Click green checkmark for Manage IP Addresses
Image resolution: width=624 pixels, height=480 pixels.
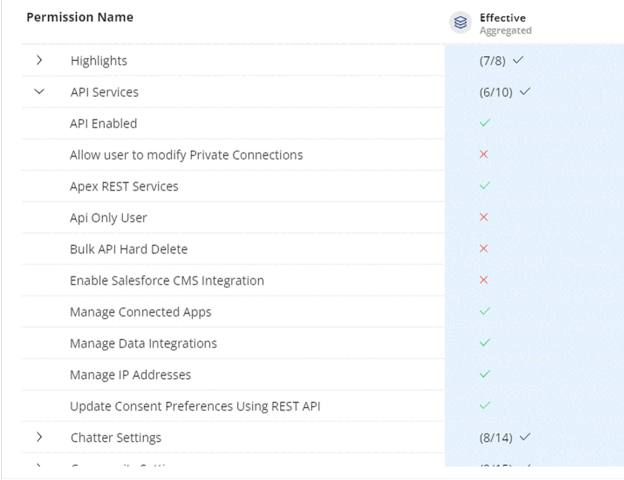[484, 374]
